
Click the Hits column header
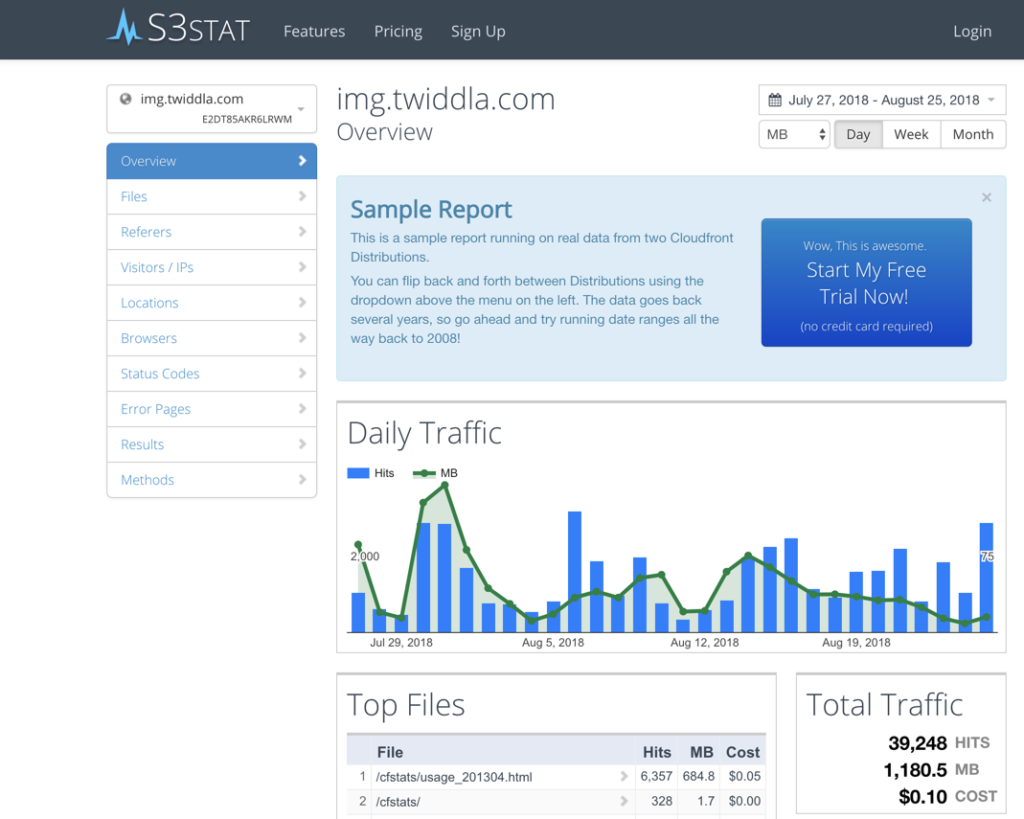click(656, 752)
